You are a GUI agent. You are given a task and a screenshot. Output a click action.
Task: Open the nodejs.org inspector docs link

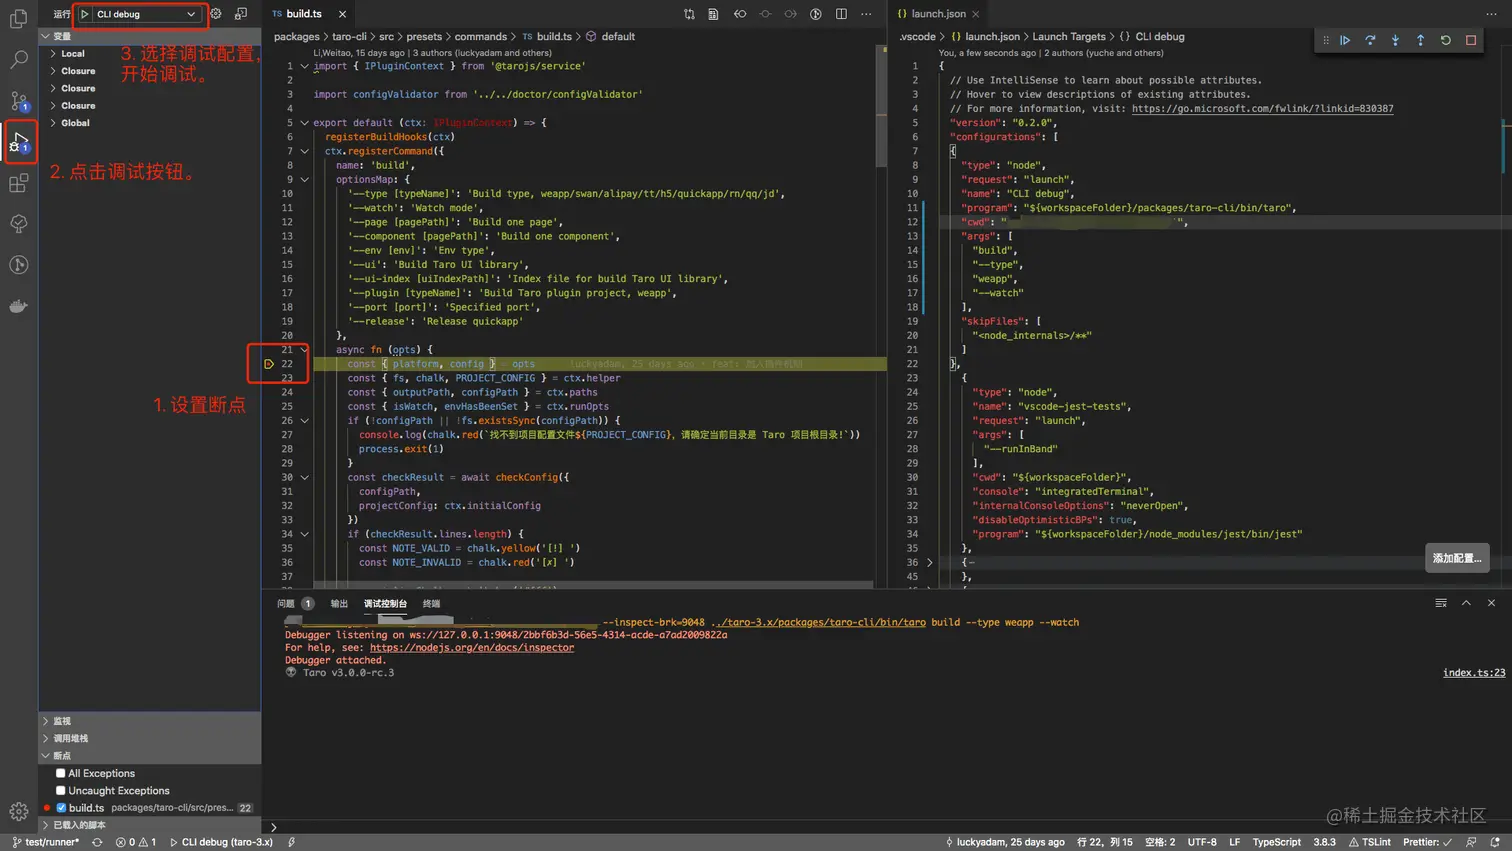[472, 647]
